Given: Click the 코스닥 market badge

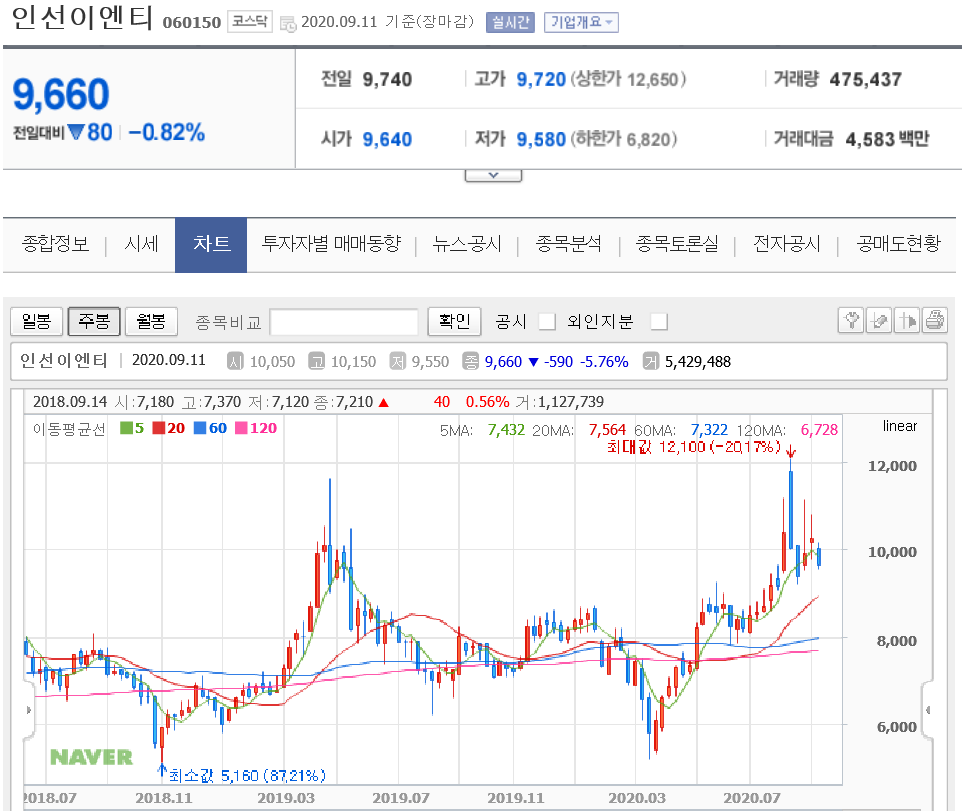Looking at the screenshot, I should point(250,21).
